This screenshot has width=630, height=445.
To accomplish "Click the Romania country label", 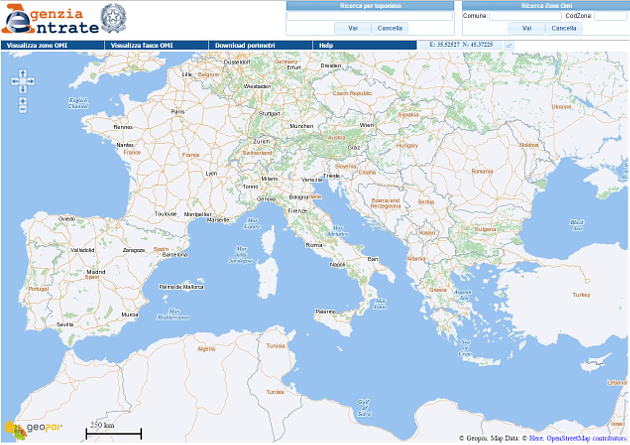I will (x=482, y=171).
